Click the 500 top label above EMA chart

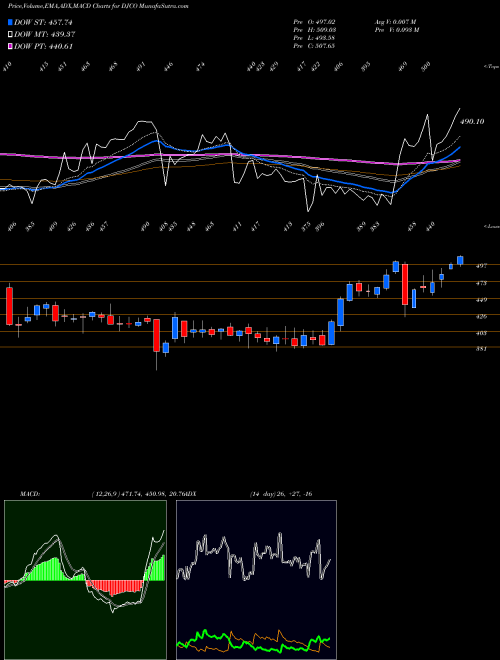pyautogui.click(x=426, y=67)
